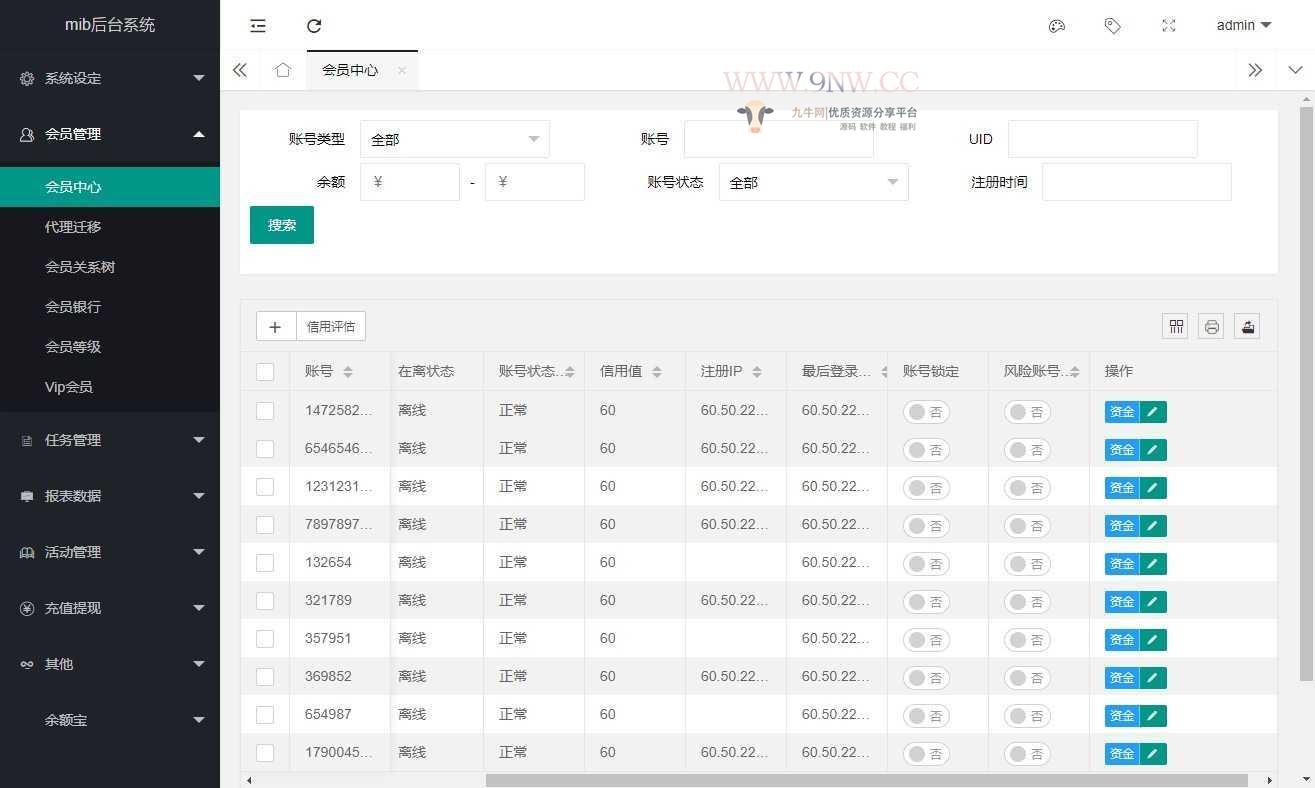Open 资金 for account 1790045
This screenshot has width=1315, height=788.
pos(1122,754)
